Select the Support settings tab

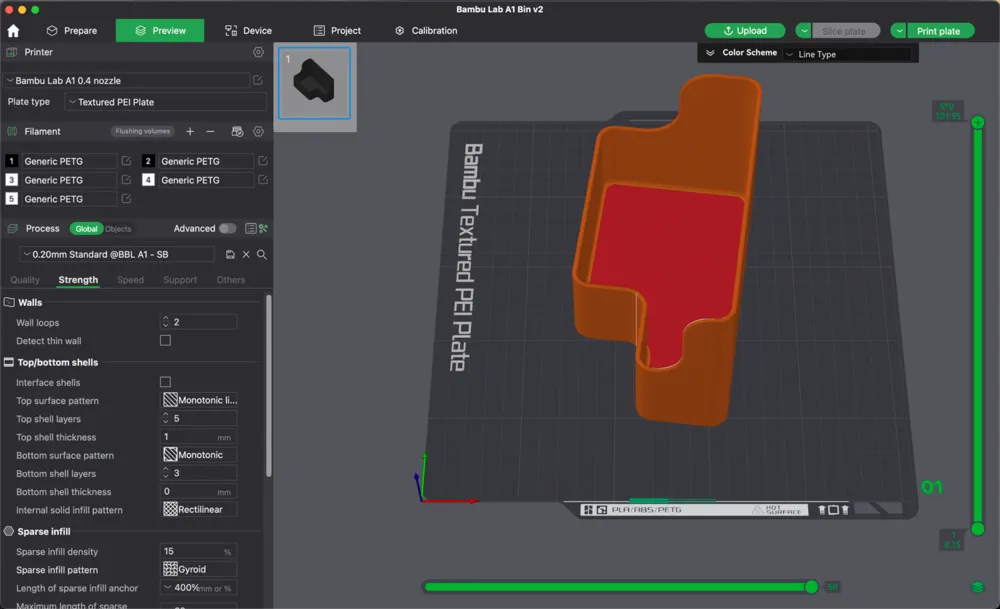(180, 280)
